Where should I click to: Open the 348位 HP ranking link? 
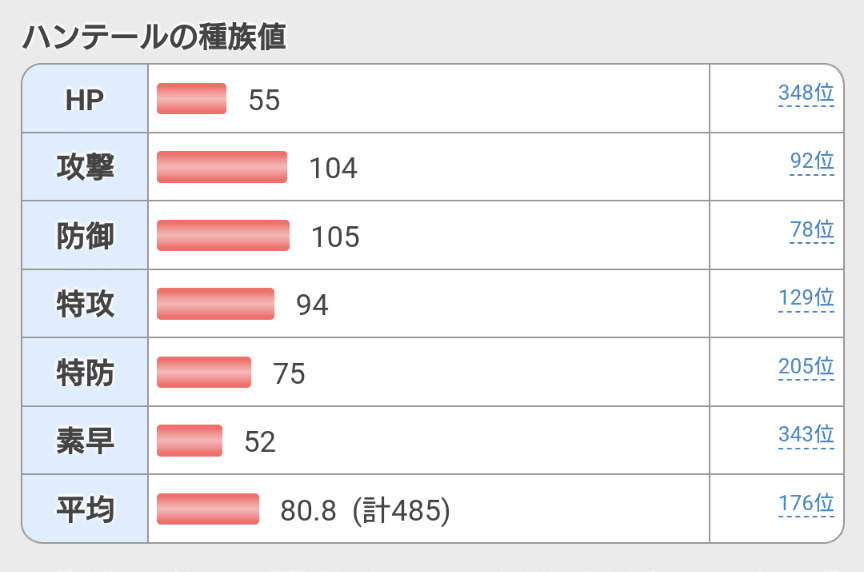tap(805, 94)
